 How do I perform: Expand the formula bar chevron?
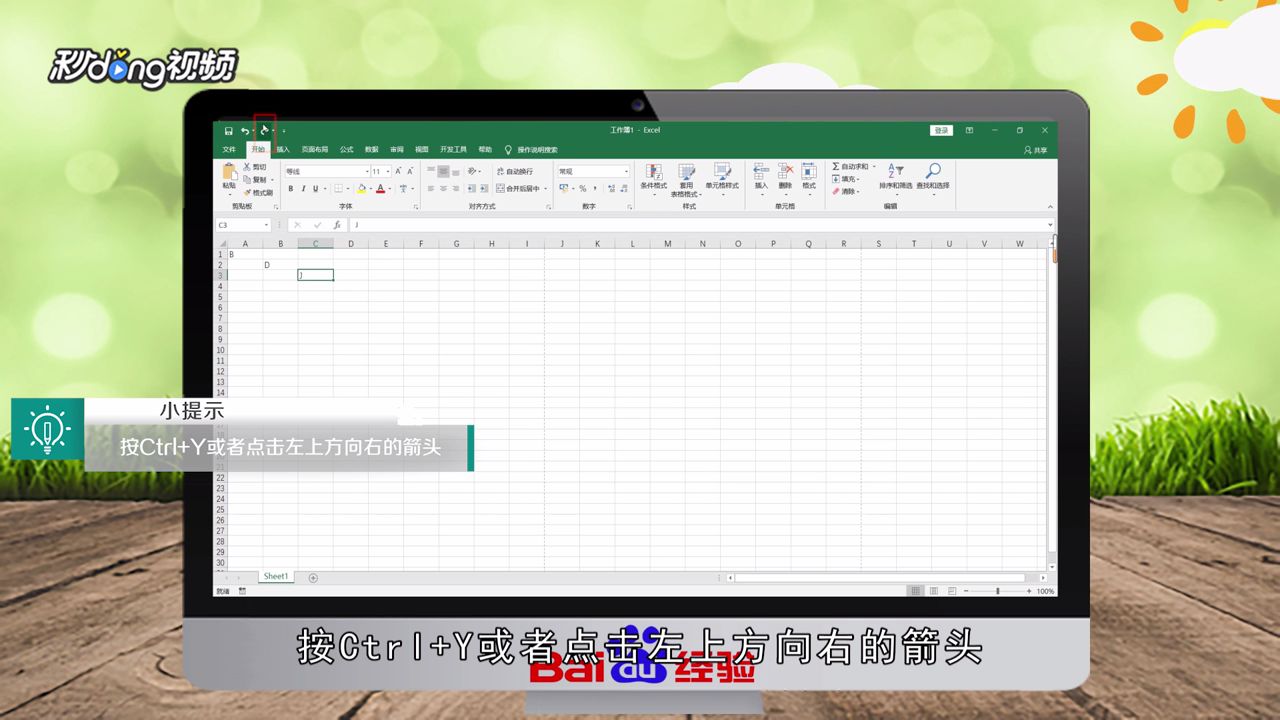coord(1050,225)
